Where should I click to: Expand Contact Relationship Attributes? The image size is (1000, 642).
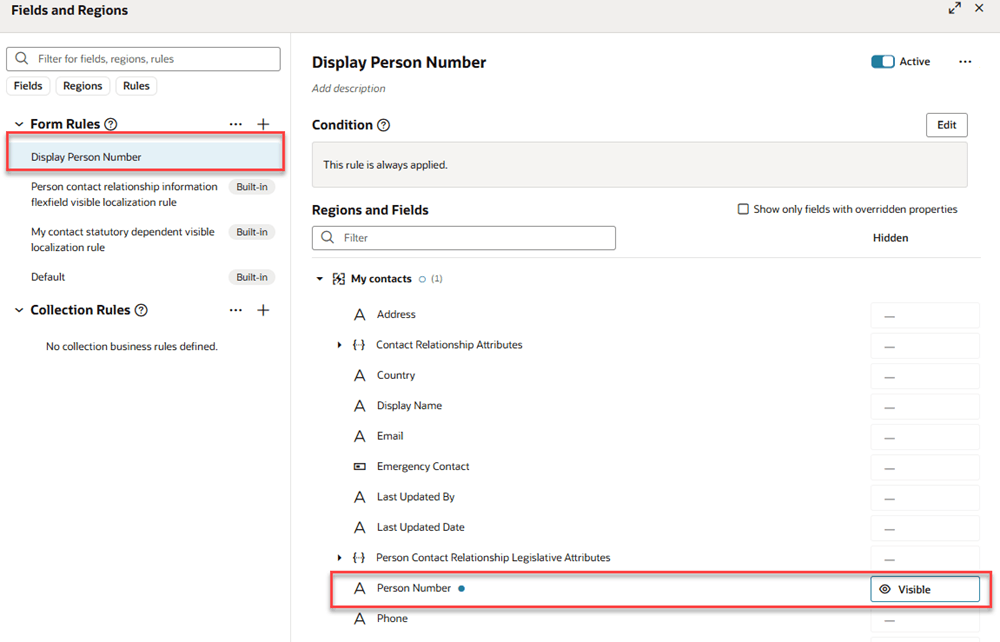coord(339,345)
